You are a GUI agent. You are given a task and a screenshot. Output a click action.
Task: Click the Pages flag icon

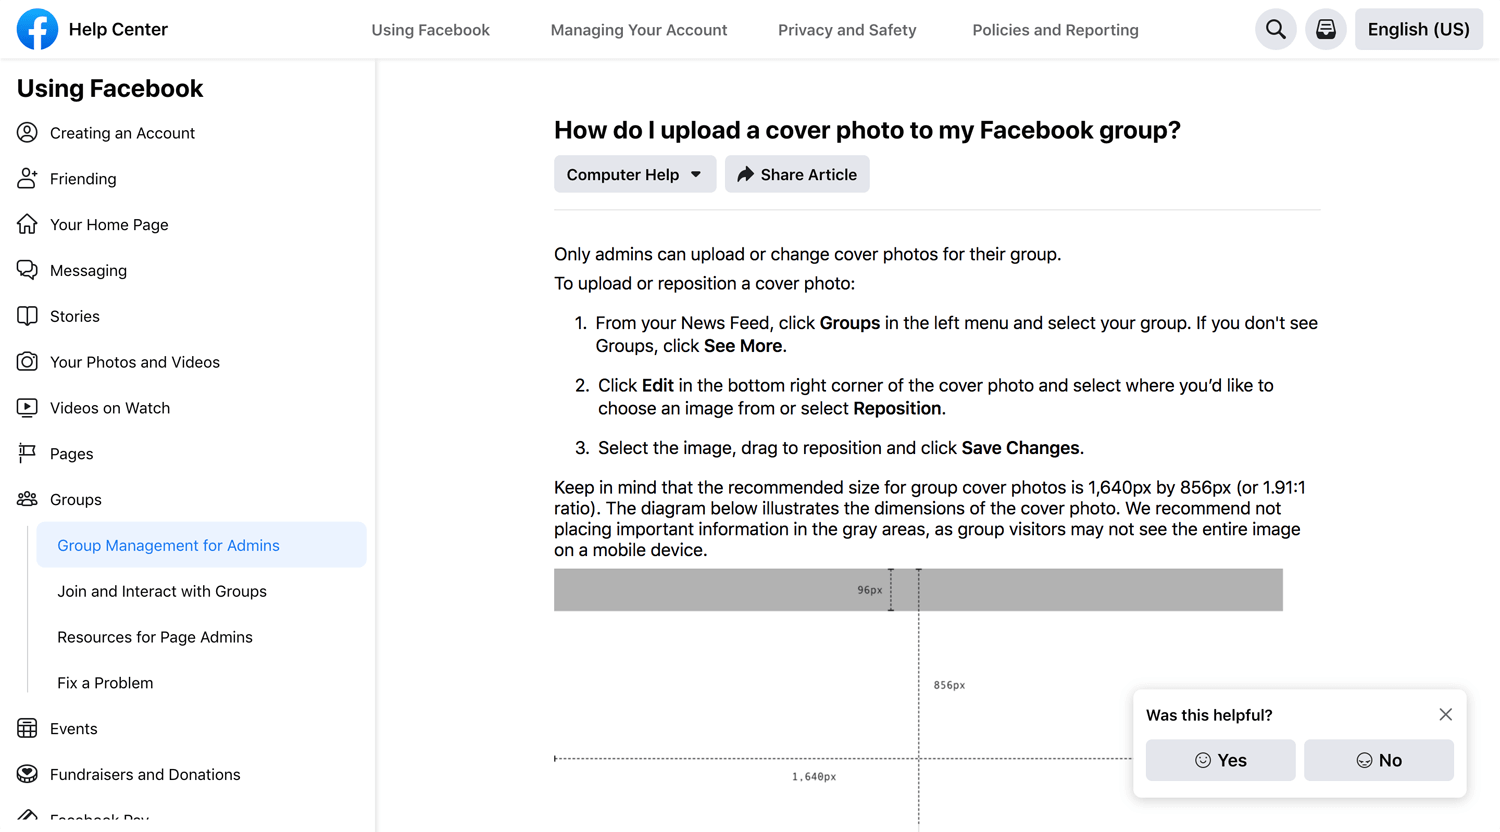[27, 453]
